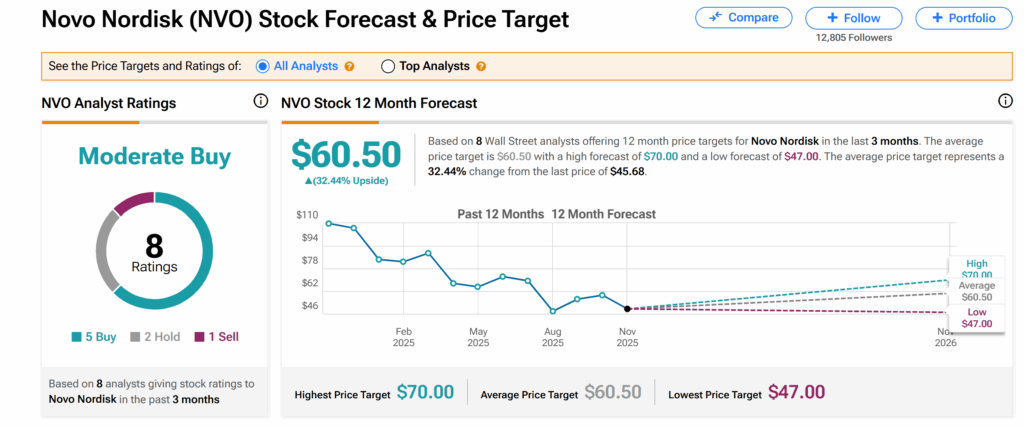Click the Average $60.50 forecast label
The width and height of the screenshot is (1024, 427).
click(977, 291)
